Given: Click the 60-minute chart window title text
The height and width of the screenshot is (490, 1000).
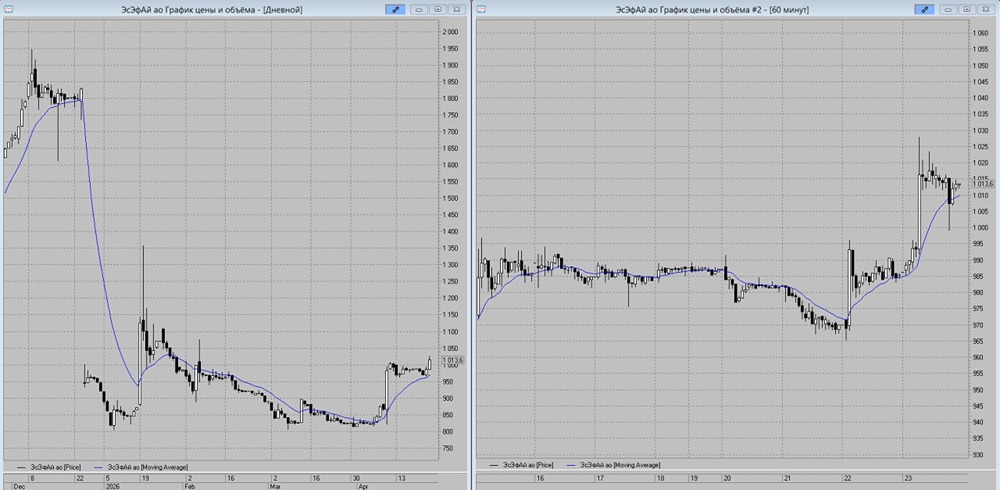Looking at the screenshot, I should tap(712, 10).
